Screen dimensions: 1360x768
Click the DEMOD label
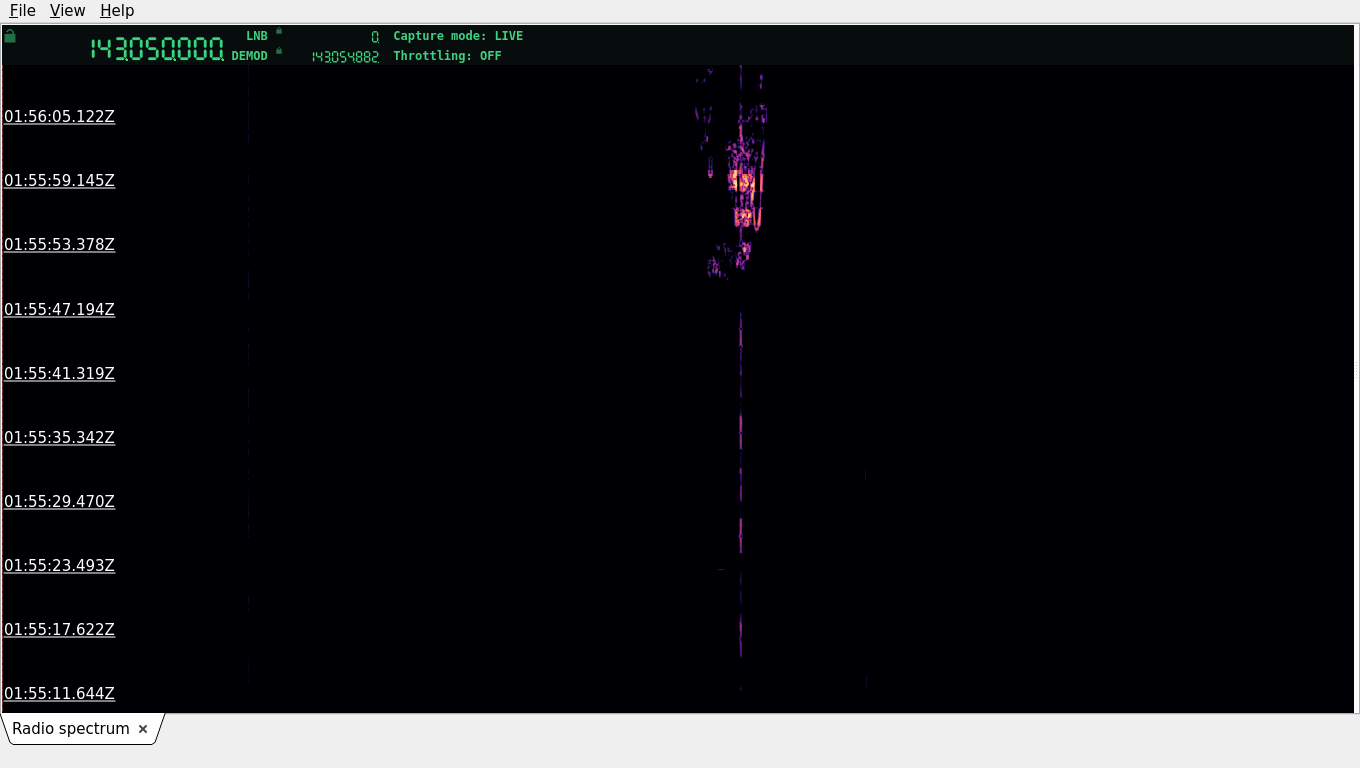coord(250,56)
